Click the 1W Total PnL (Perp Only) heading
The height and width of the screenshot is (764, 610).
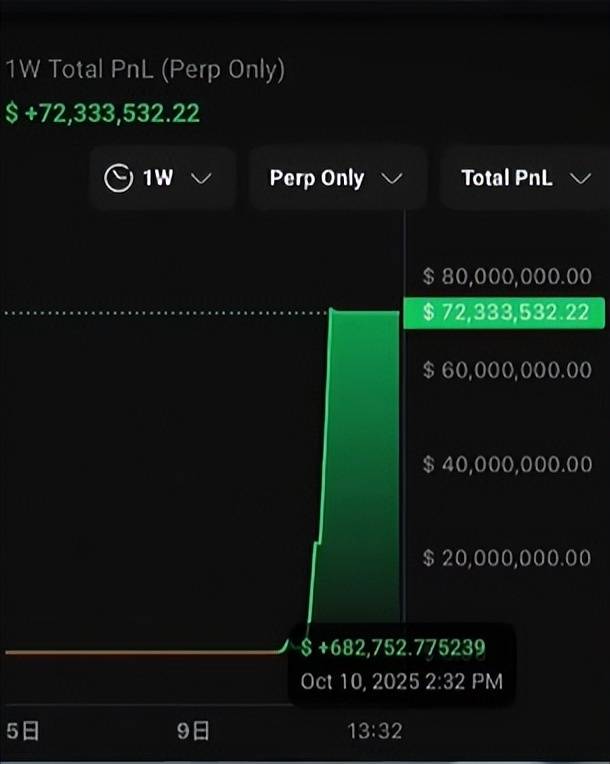click(146, 70)
